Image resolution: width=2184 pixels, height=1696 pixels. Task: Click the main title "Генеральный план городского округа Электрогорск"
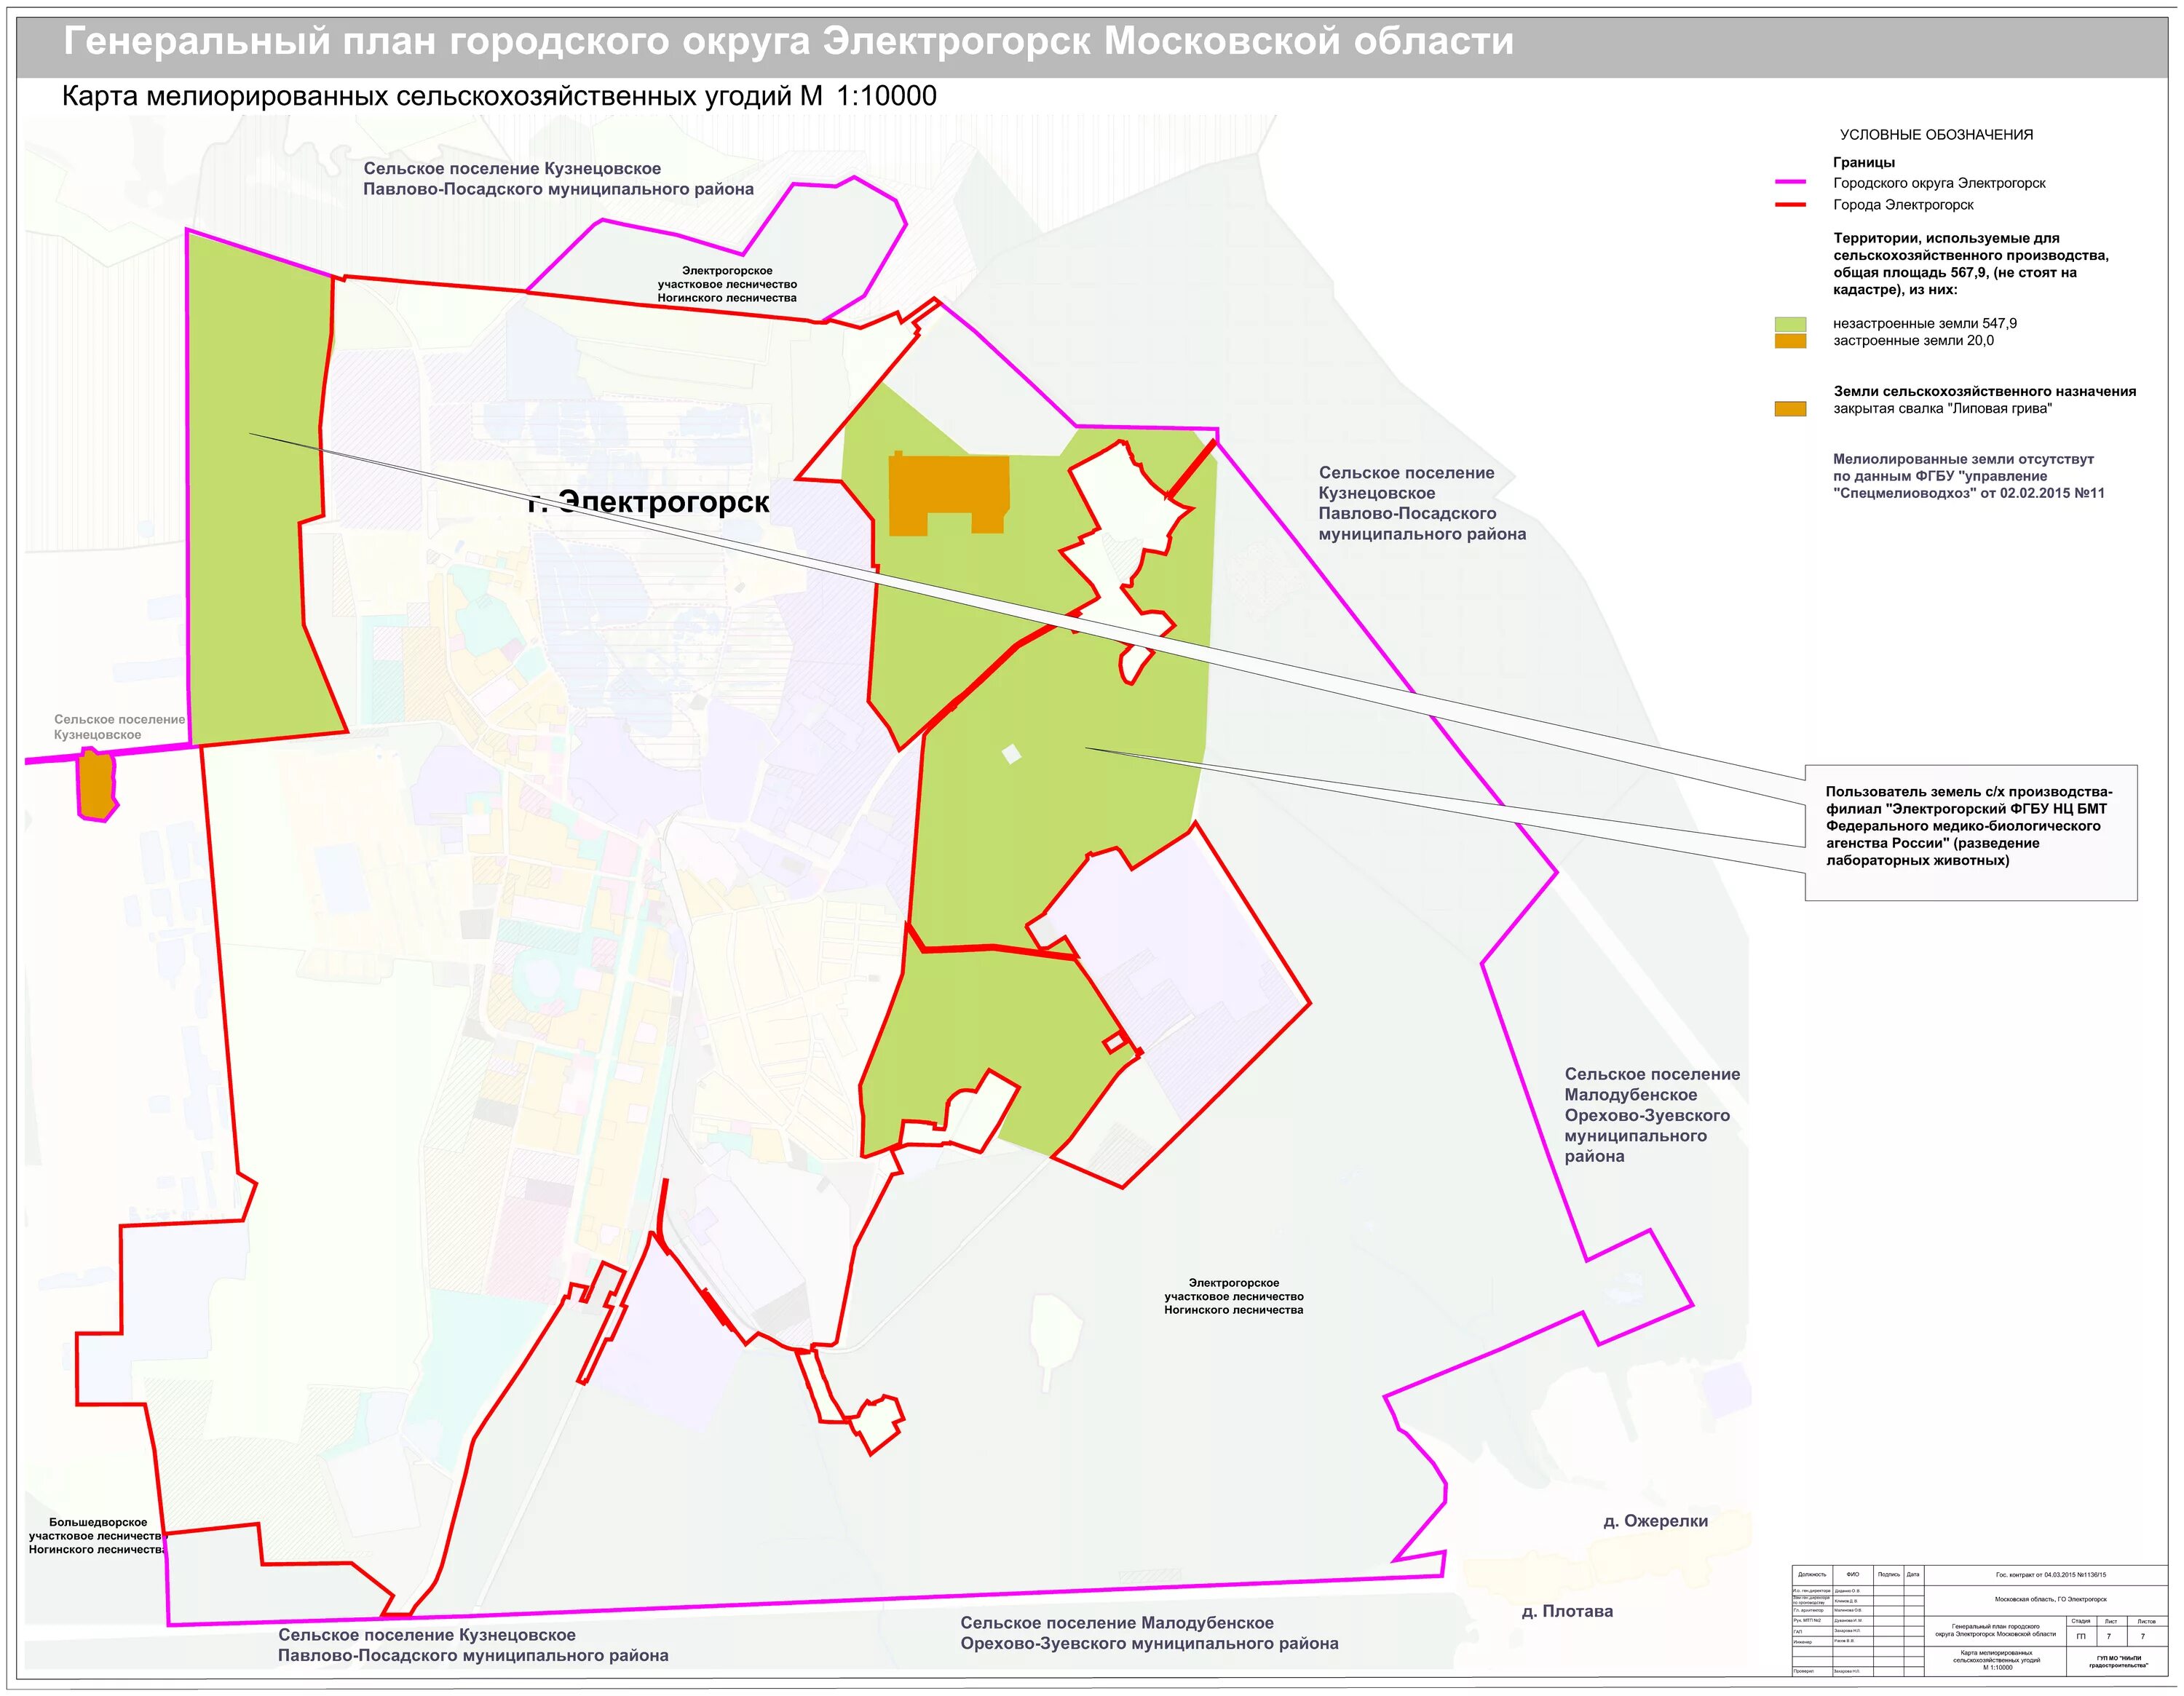(x=788, y=42)
